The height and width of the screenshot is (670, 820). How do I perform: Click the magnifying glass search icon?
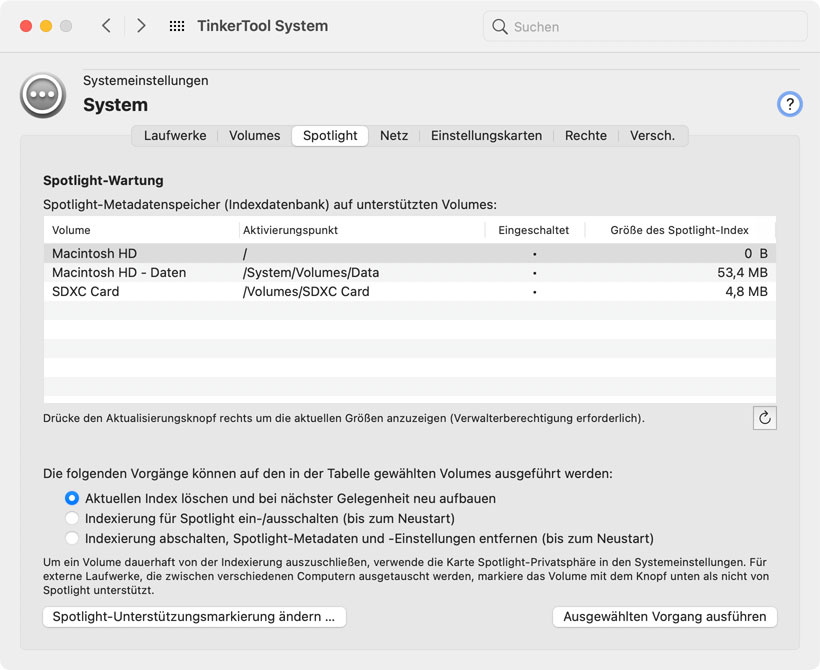coord(500,27)
